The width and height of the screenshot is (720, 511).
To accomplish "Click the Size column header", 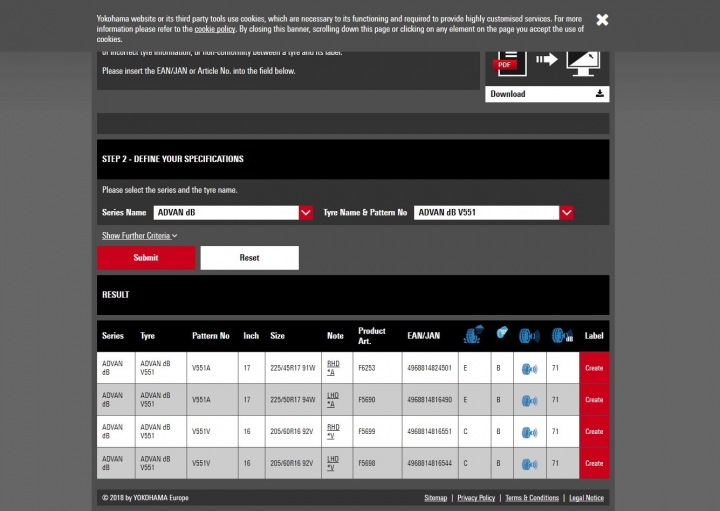I will pos(277,336).
